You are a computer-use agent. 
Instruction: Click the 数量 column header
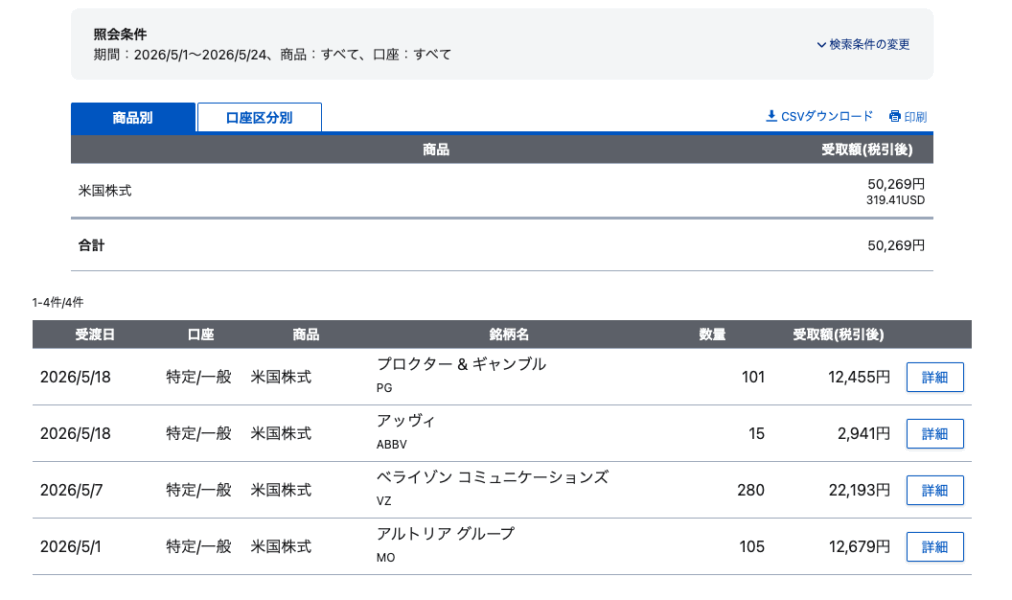713,334
